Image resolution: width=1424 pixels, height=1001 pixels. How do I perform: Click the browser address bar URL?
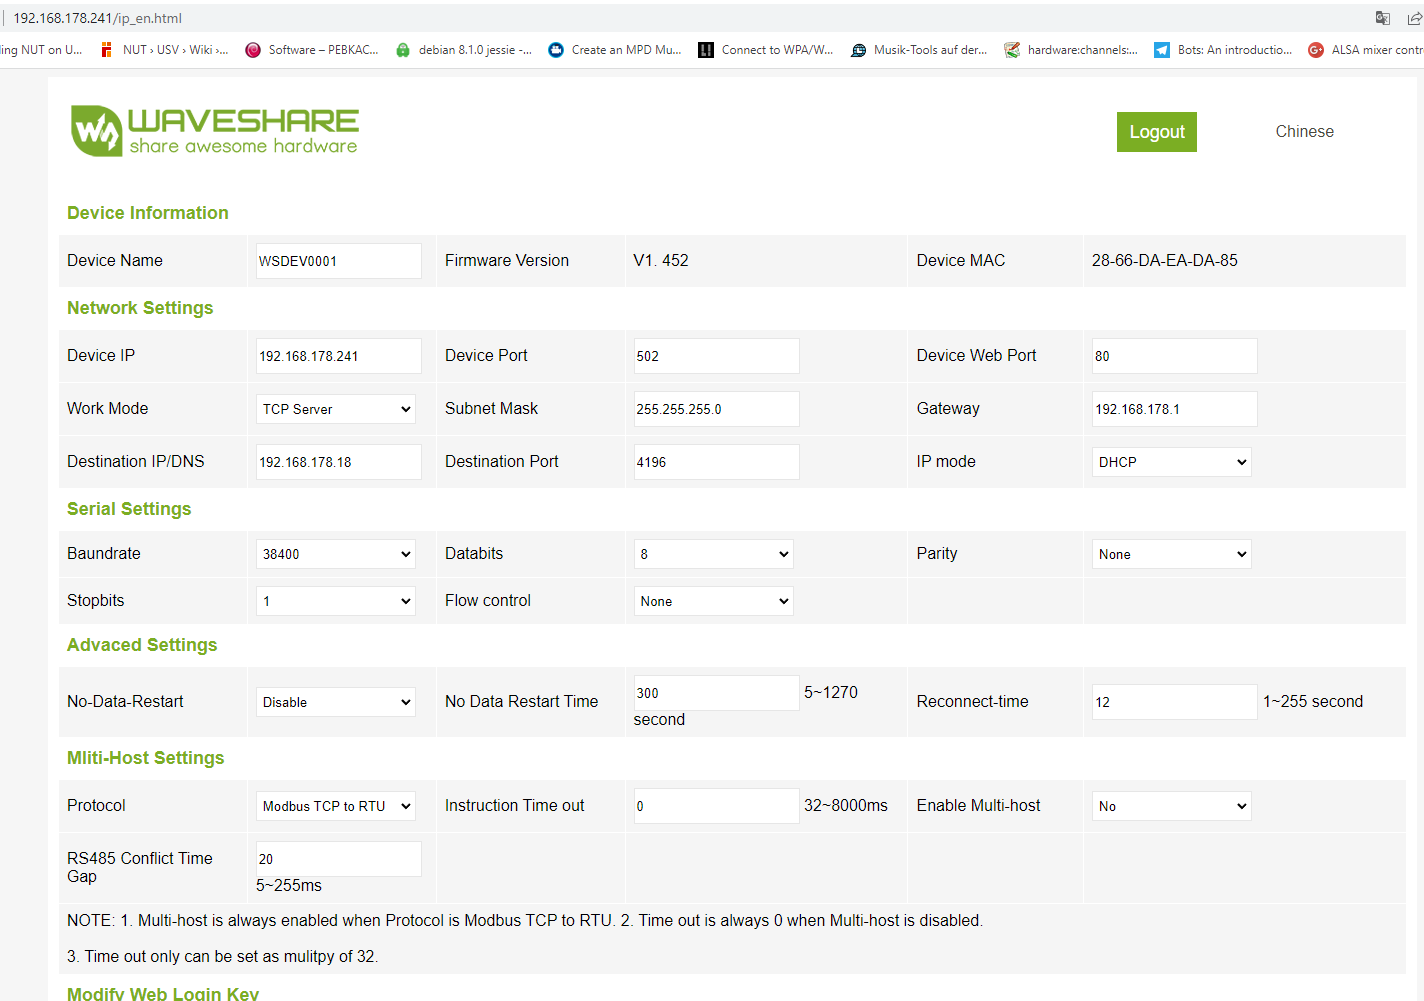98,18
